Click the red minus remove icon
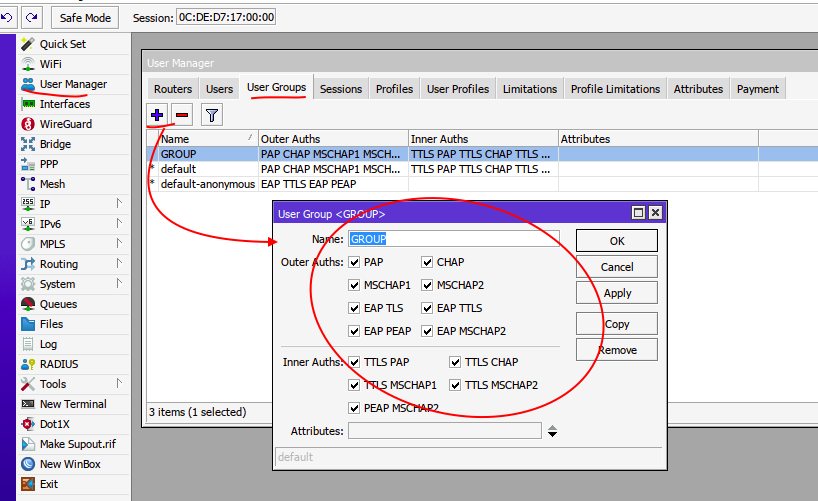 click(182, 115)
